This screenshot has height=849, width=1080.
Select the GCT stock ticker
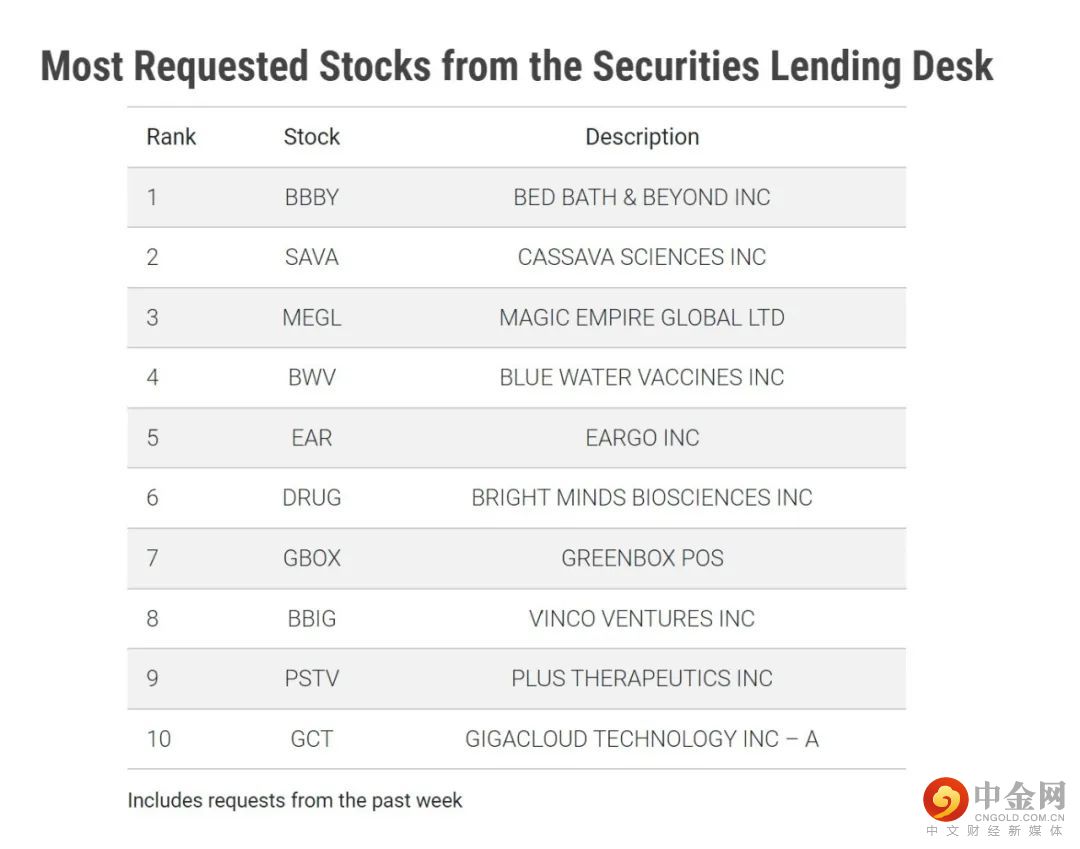click(x=311, y=739)
